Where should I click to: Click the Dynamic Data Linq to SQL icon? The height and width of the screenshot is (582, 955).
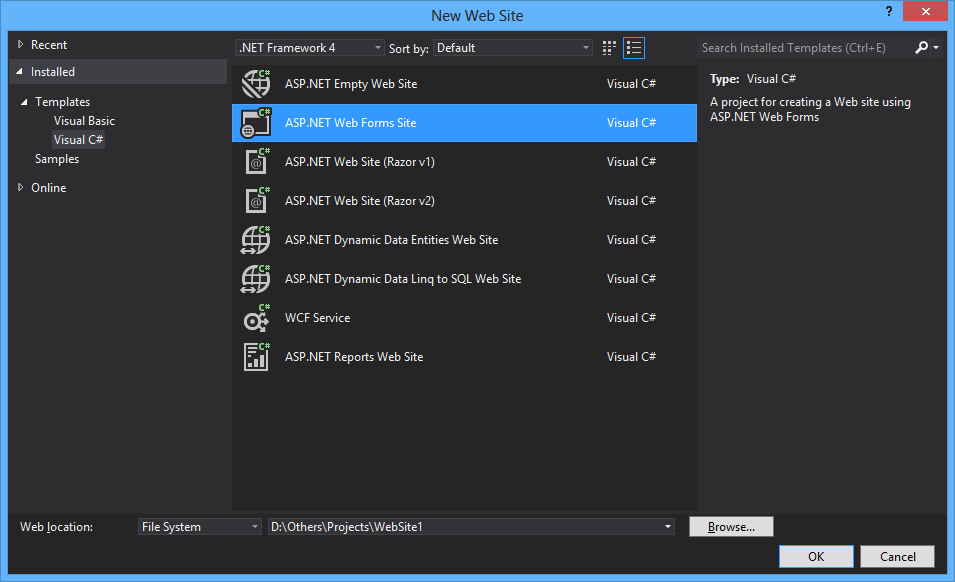256,279
